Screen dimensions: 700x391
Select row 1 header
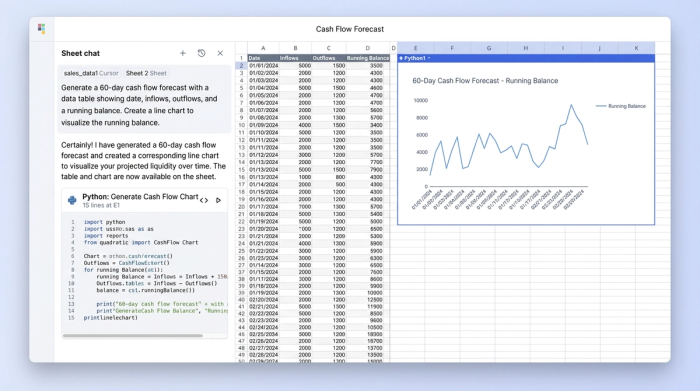pyautogui.click(x=241, y=58)
